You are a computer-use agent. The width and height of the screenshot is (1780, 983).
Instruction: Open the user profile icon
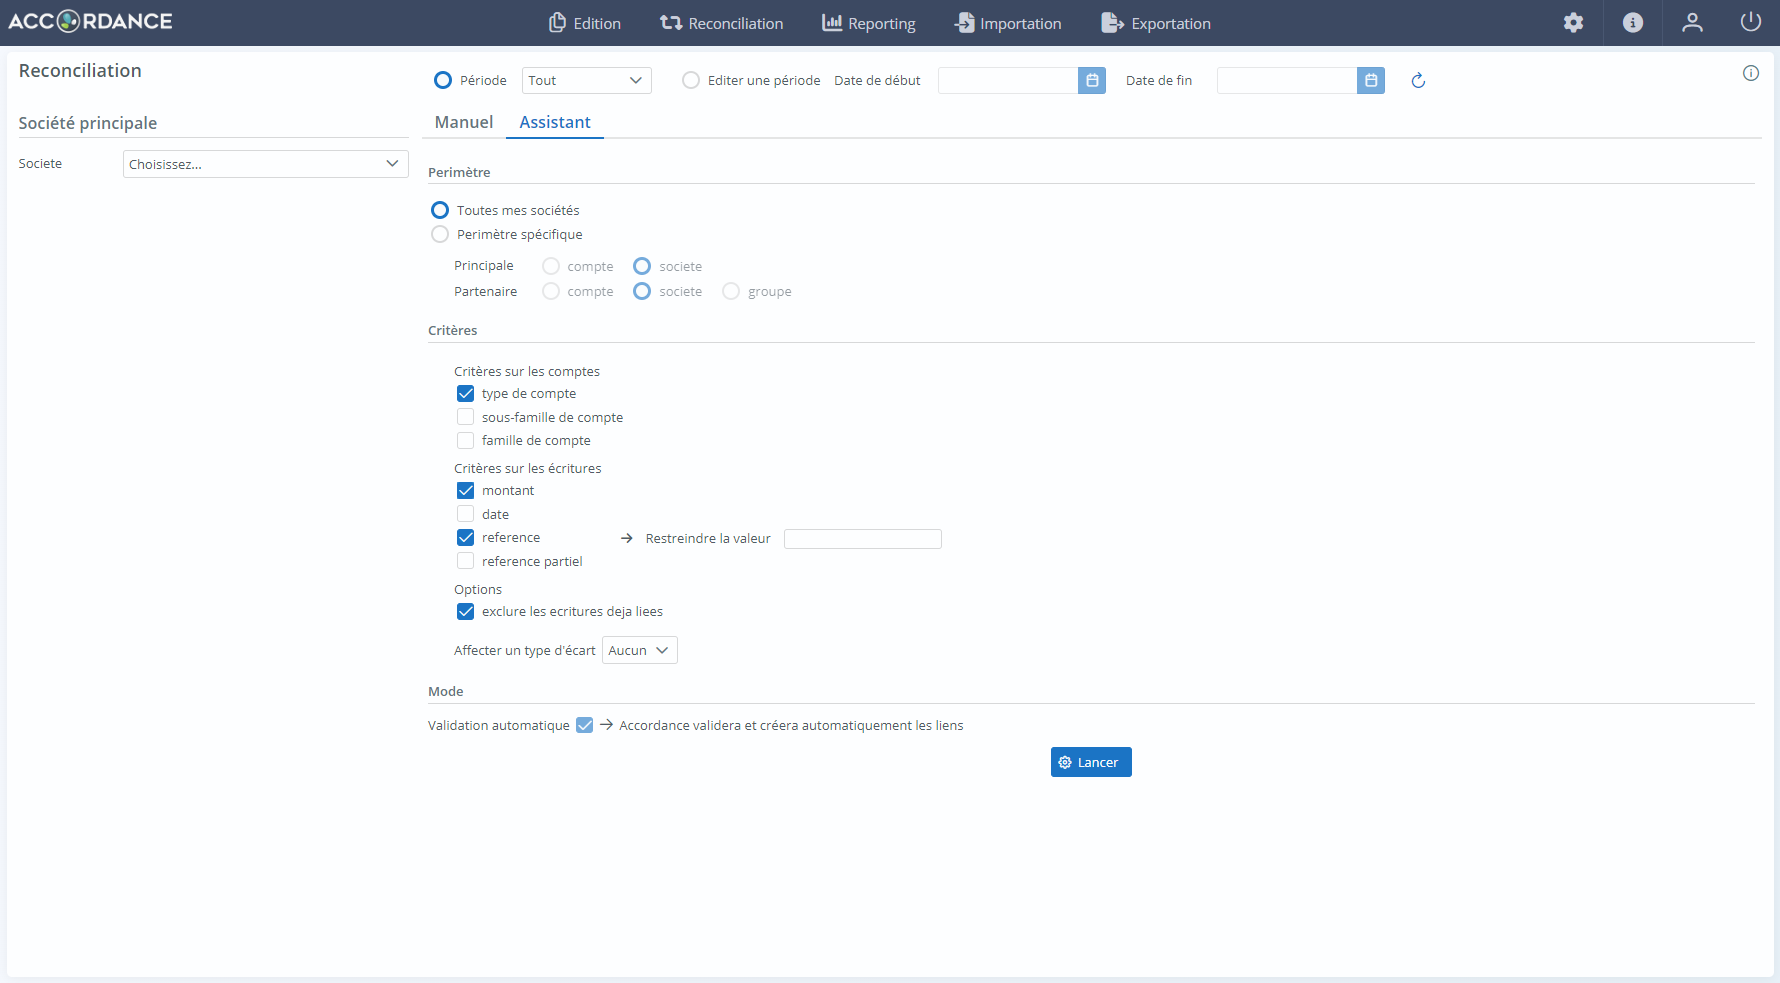(1692, 22)
